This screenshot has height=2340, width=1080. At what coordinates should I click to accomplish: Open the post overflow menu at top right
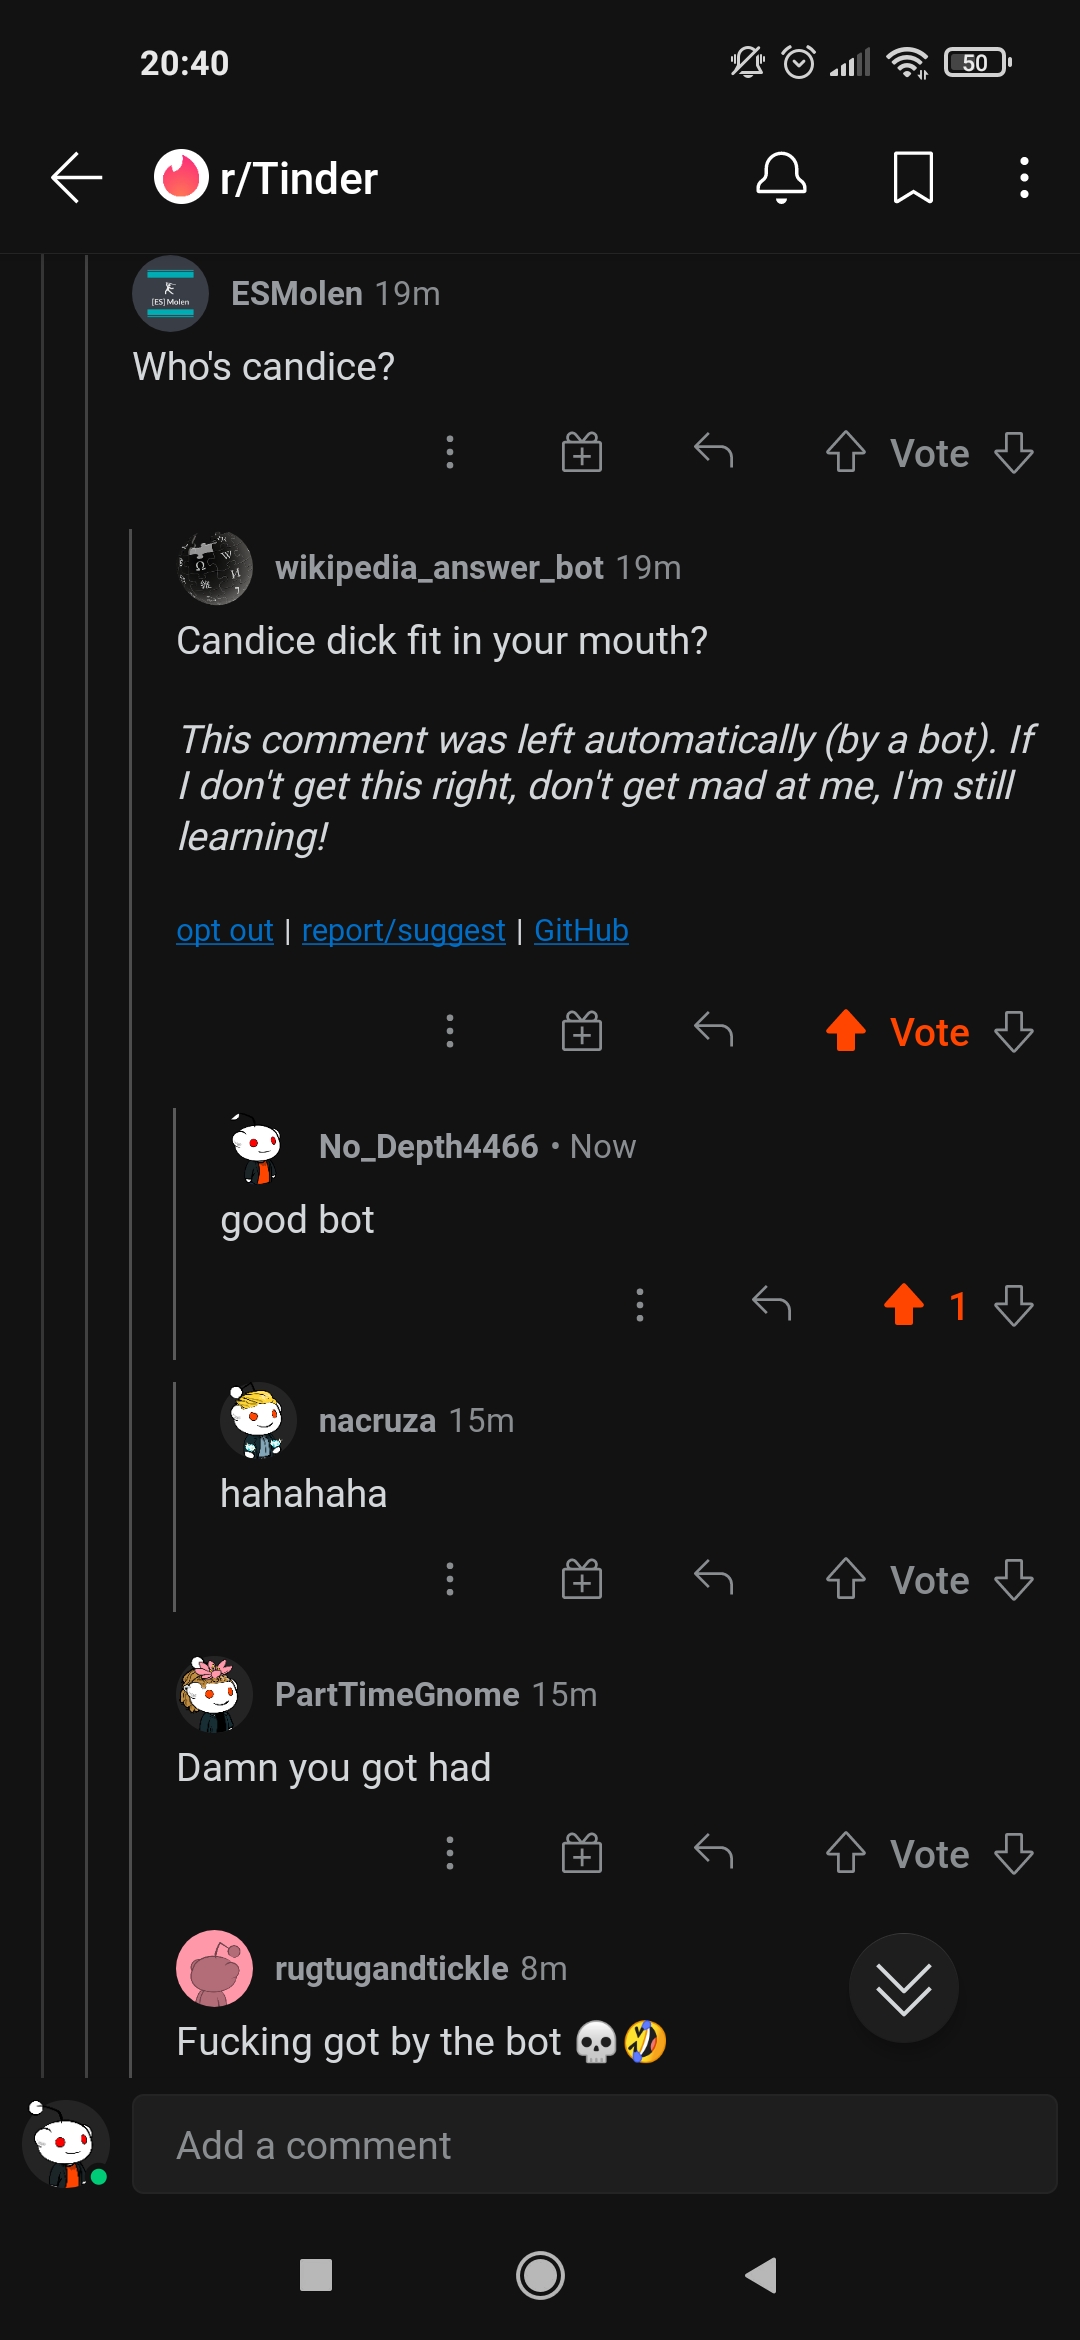[x=1024, y=178]
